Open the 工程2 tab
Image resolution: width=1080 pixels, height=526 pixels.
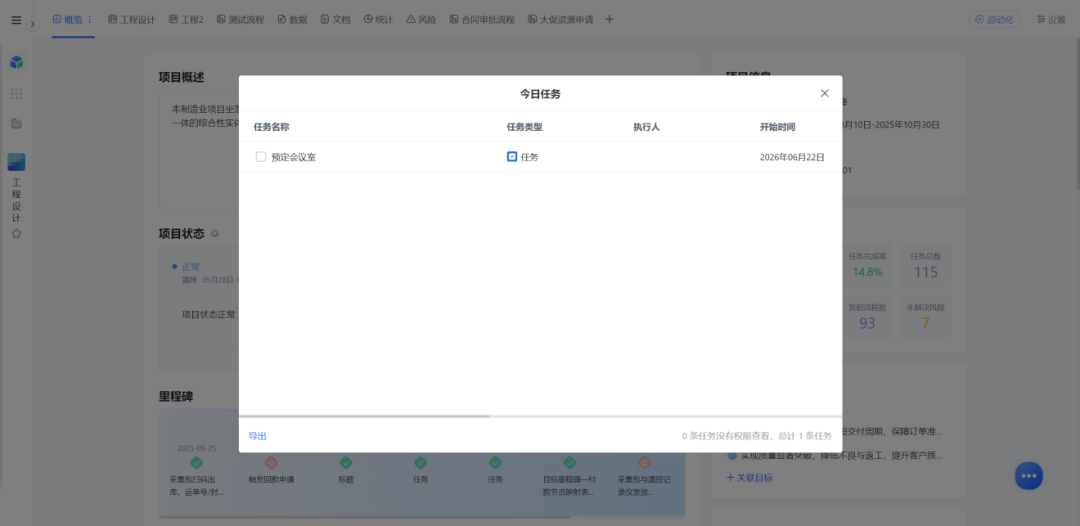click(186, 19)
